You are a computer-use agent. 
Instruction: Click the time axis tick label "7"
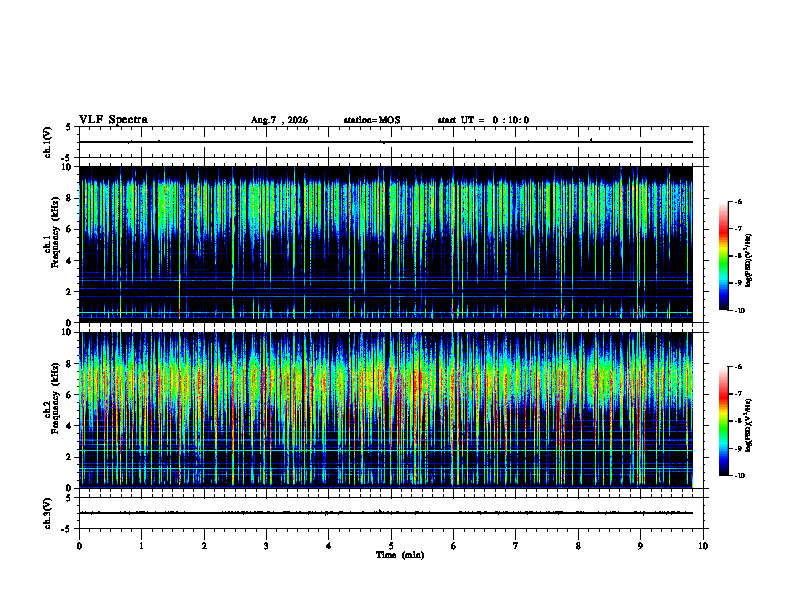[516, 546]
